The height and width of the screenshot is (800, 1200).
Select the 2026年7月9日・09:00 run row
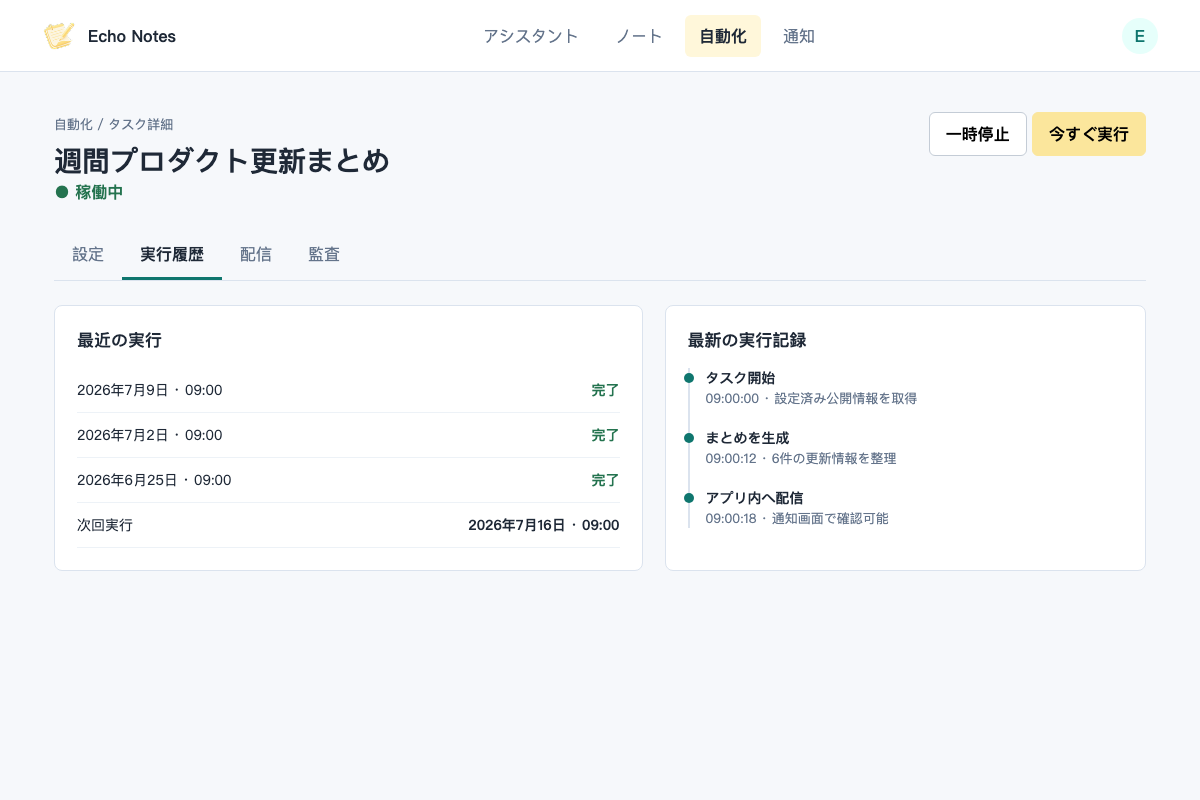pos(348,390)
